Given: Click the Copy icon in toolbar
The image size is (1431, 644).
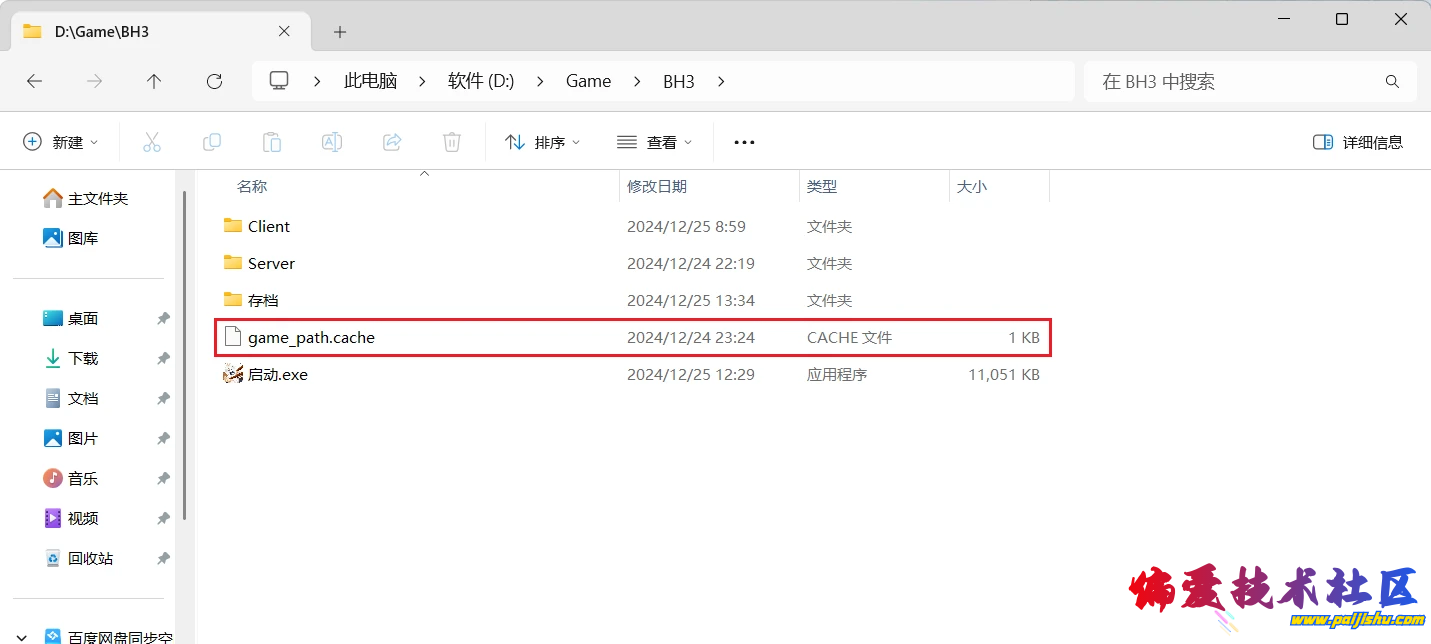Looking at the screenshot, I should coord(212,142).
